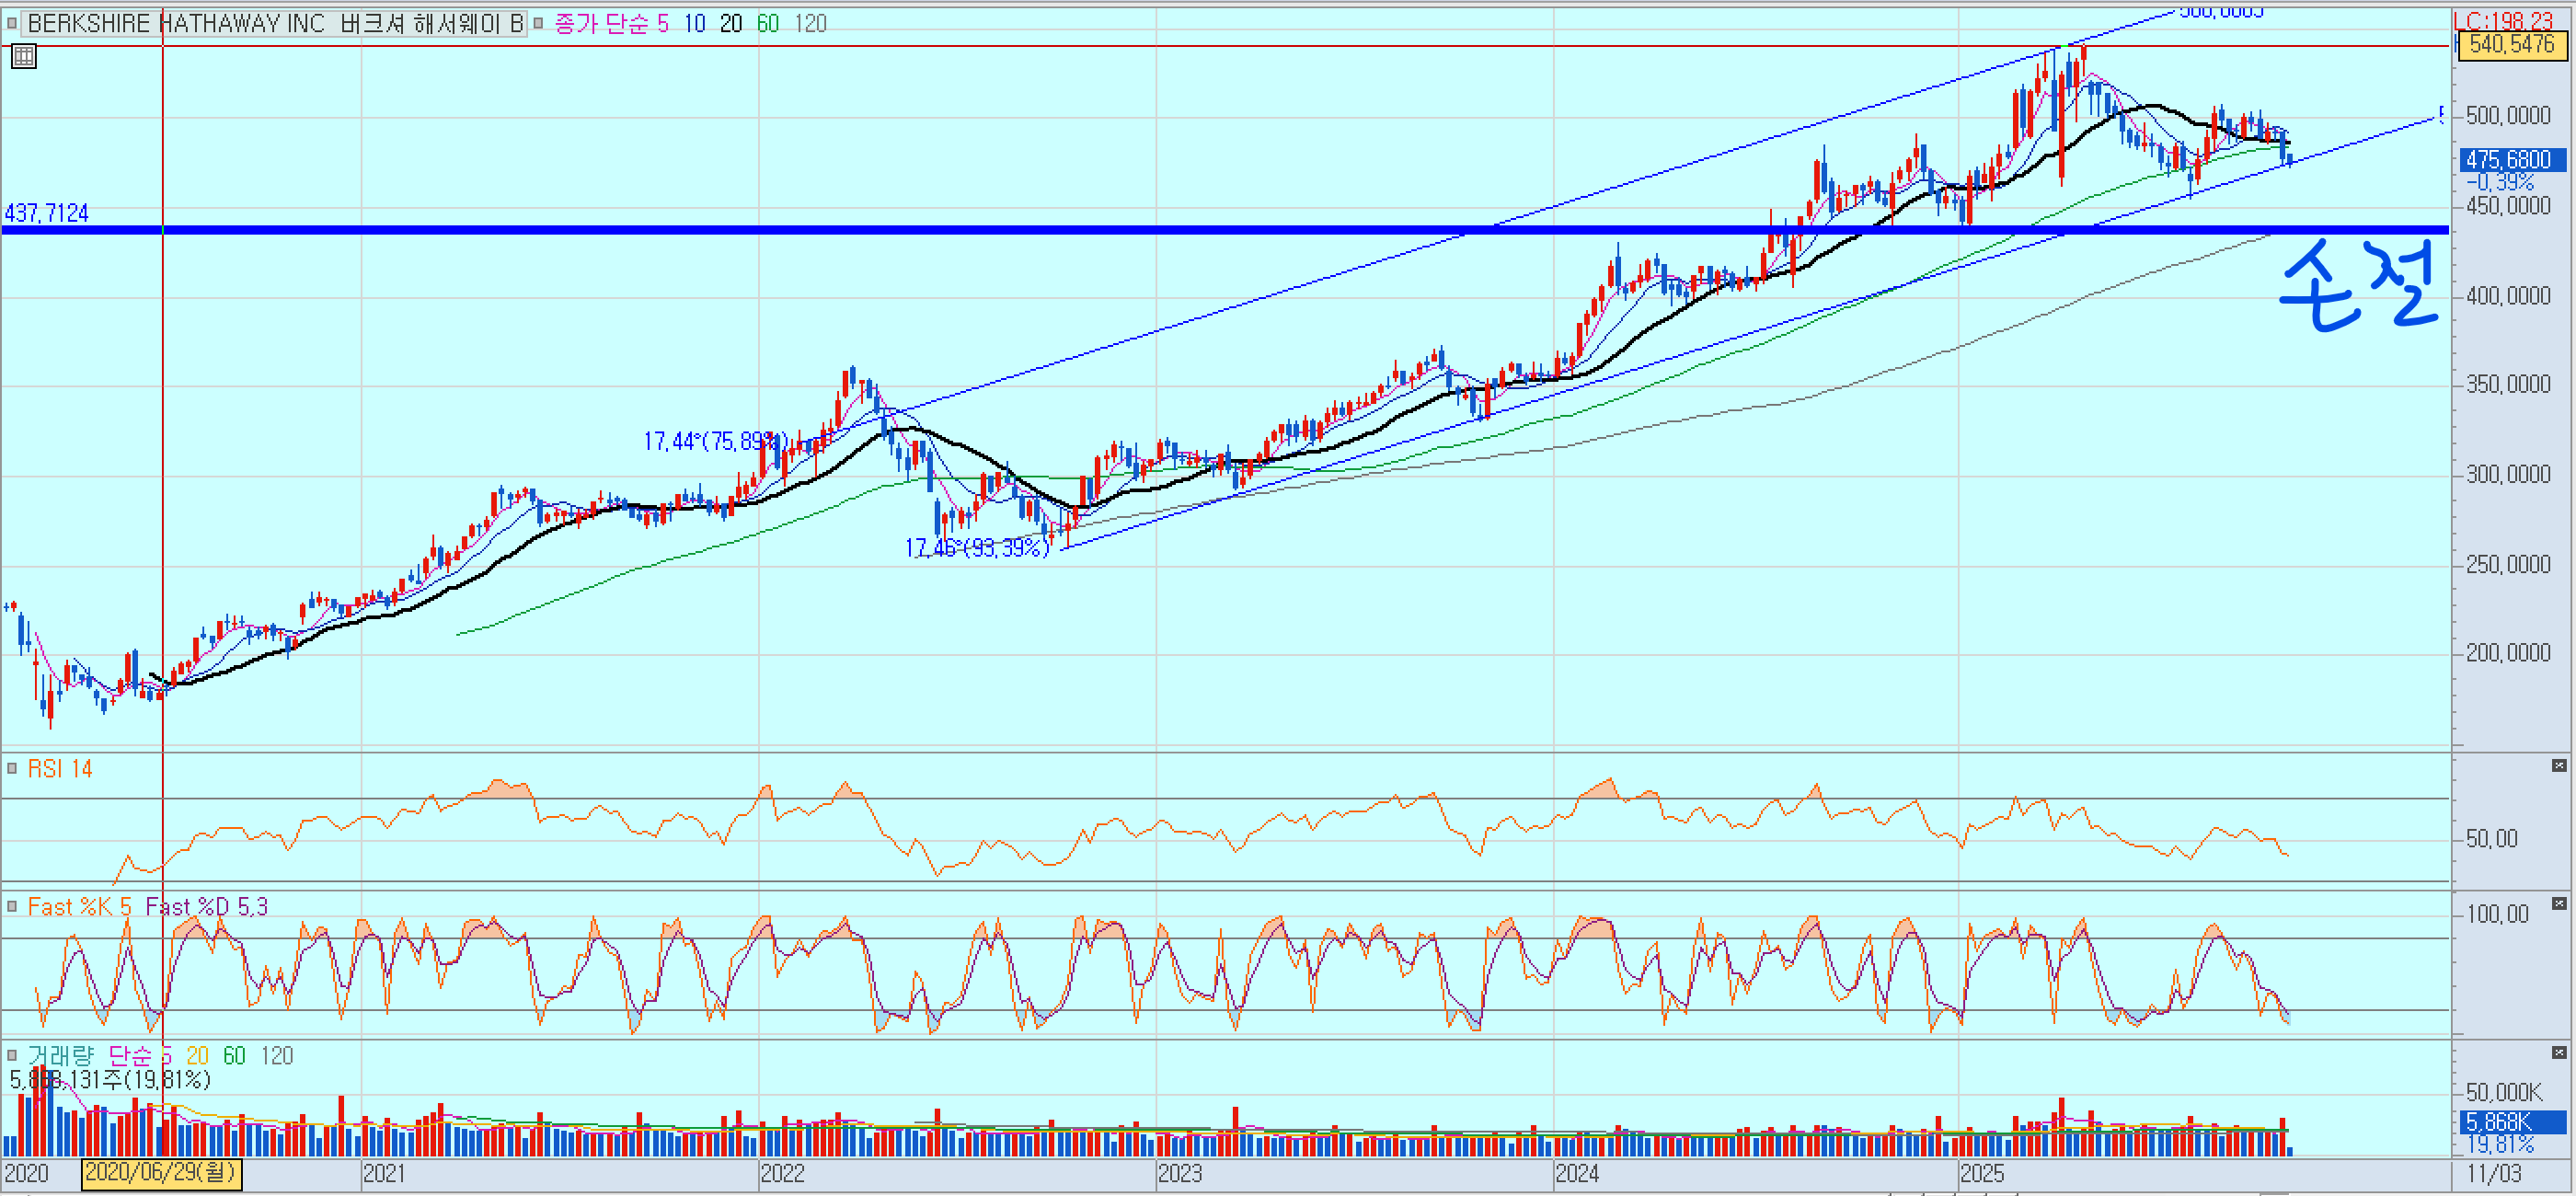Click square marker before BERKSHIRE HATHAWAY title
The height and width of the screenshot is (1196, 2576).
12,23
